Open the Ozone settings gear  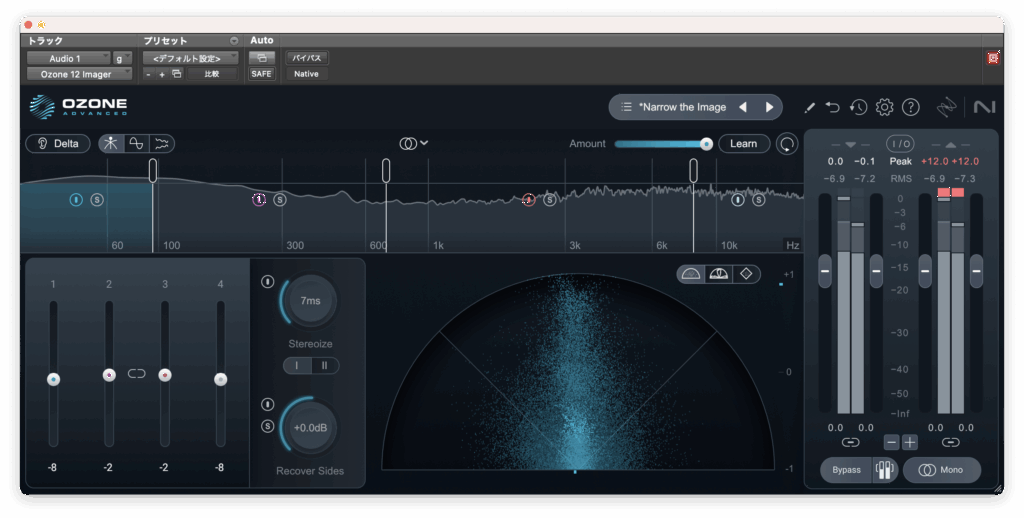(x=884, y=107)
